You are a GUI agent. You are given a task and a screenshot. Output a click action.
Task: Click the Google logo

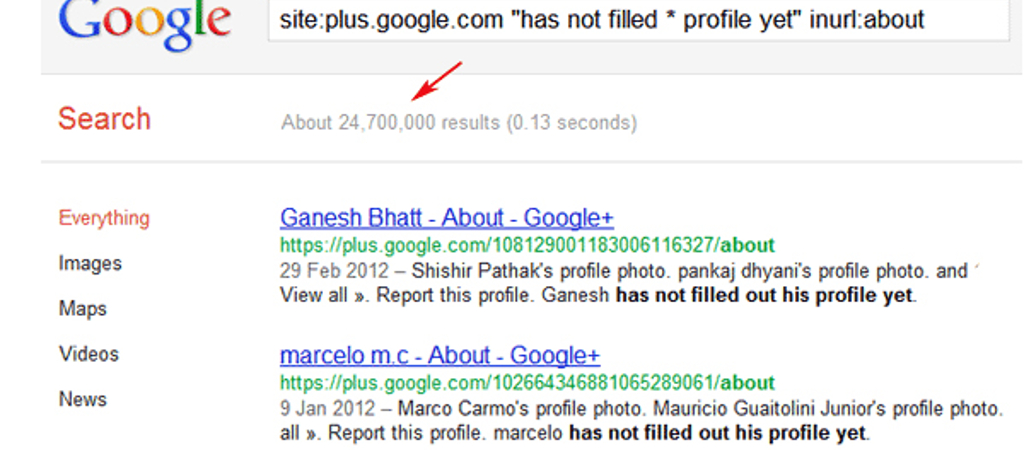click(x=144, y=24)
